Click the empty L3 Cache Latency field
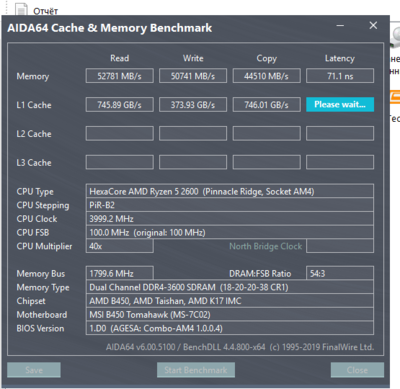 (340, 162)
